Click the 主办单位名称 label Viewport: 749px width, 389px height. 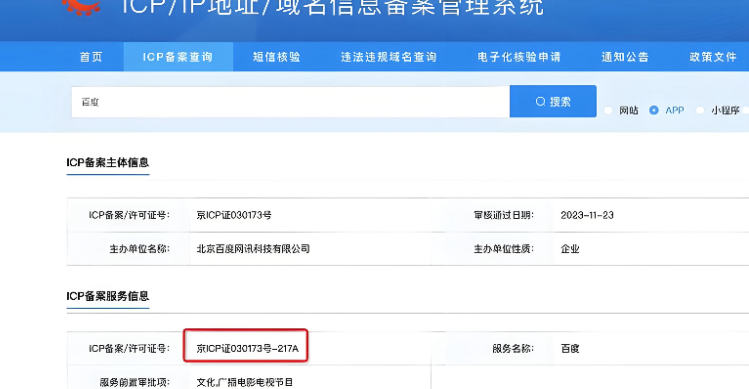click(x=139, y=249)
